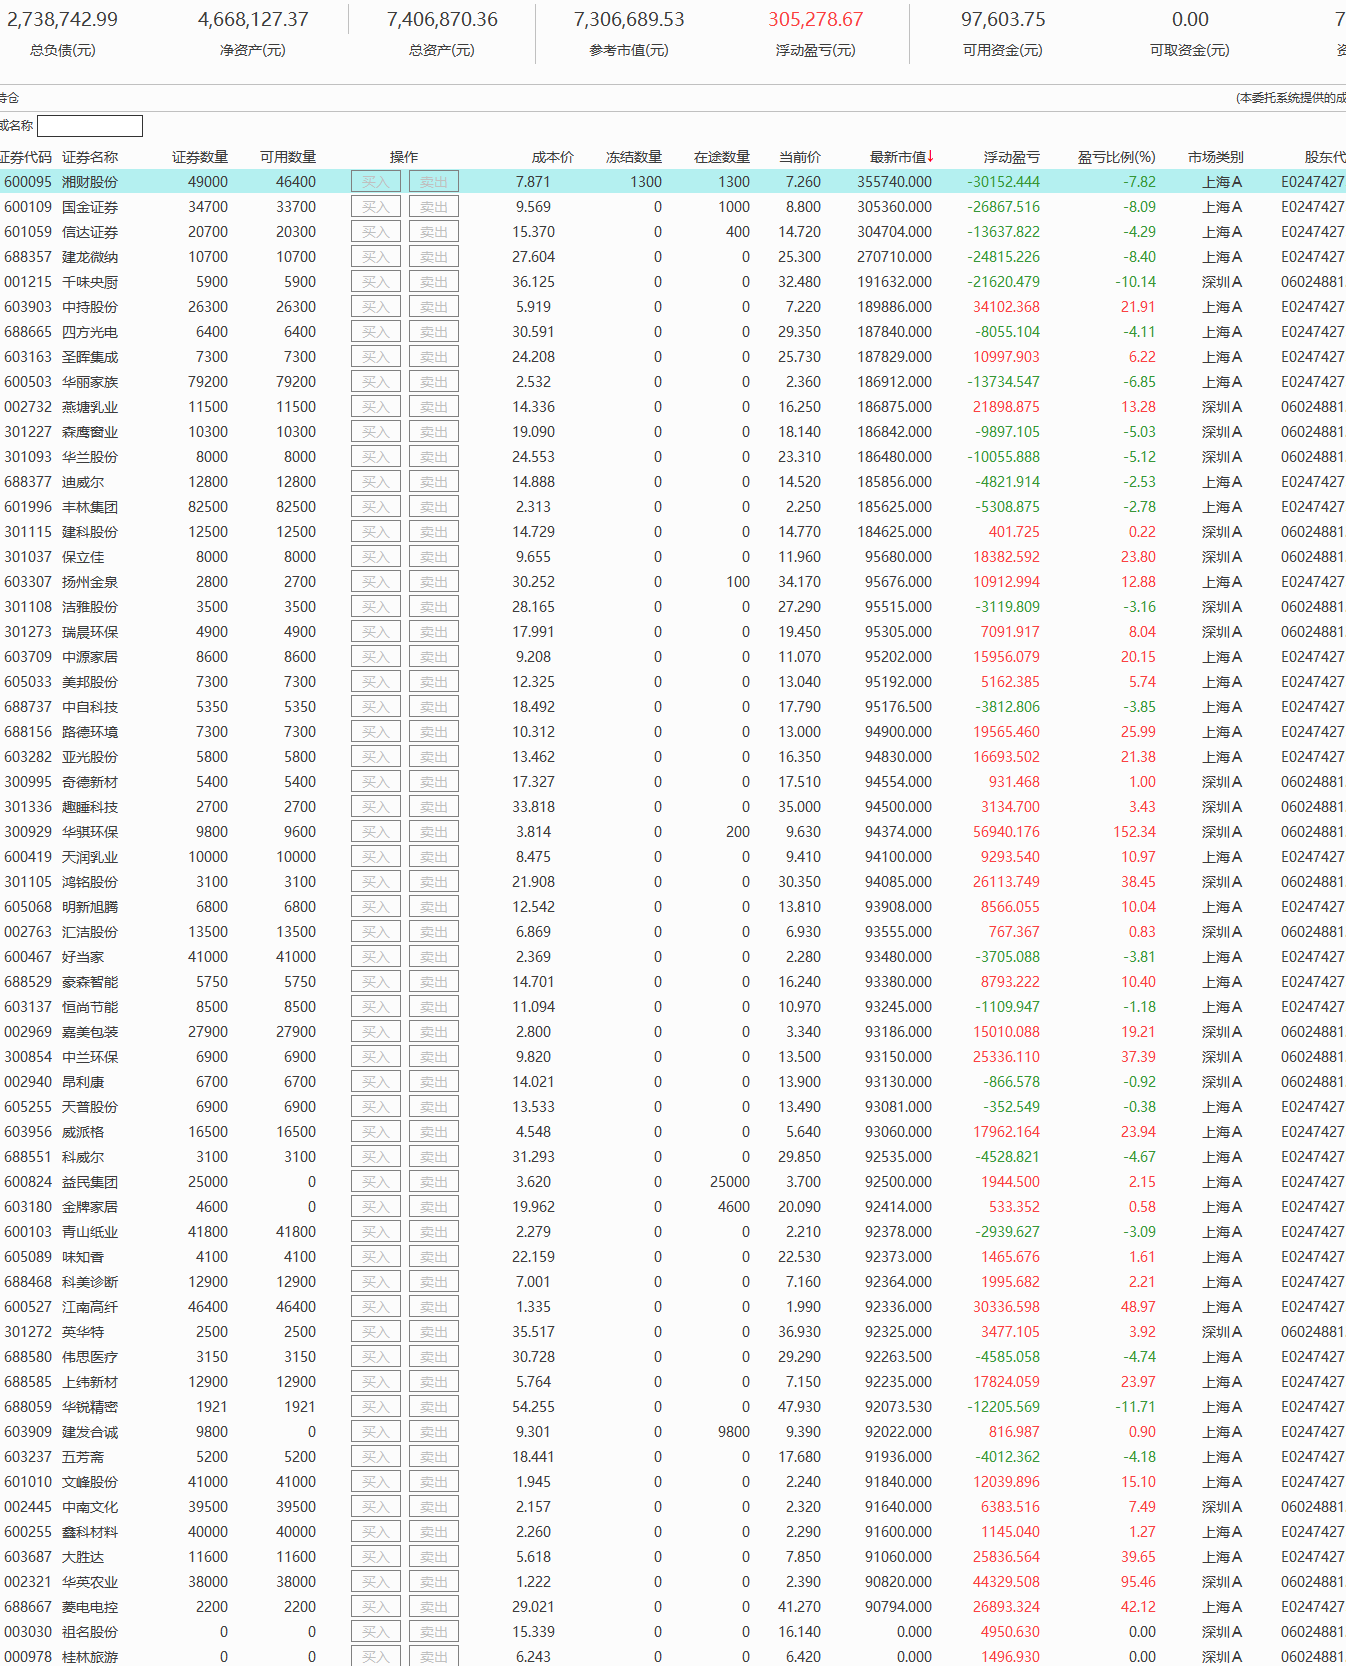Click the 在途数量 column header
The height and width of the screenshot is (1666, 1346).
(x=722, y=157)
